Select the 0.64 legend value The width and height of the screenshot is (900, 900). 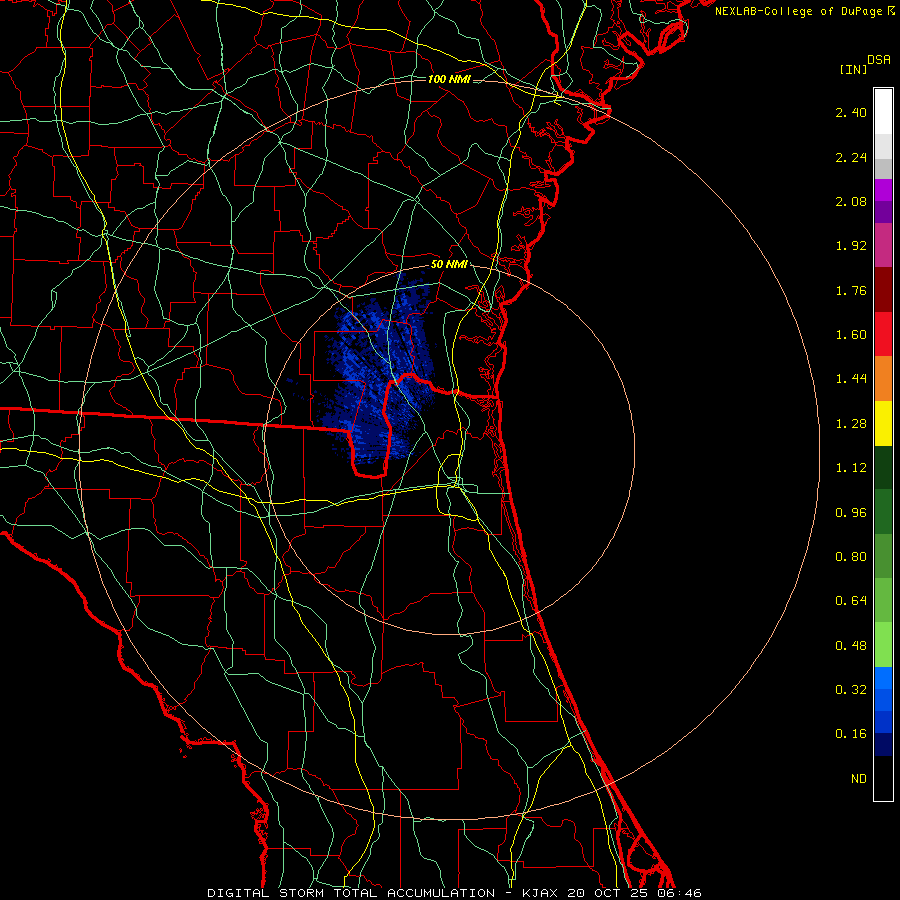click(851, 601)
